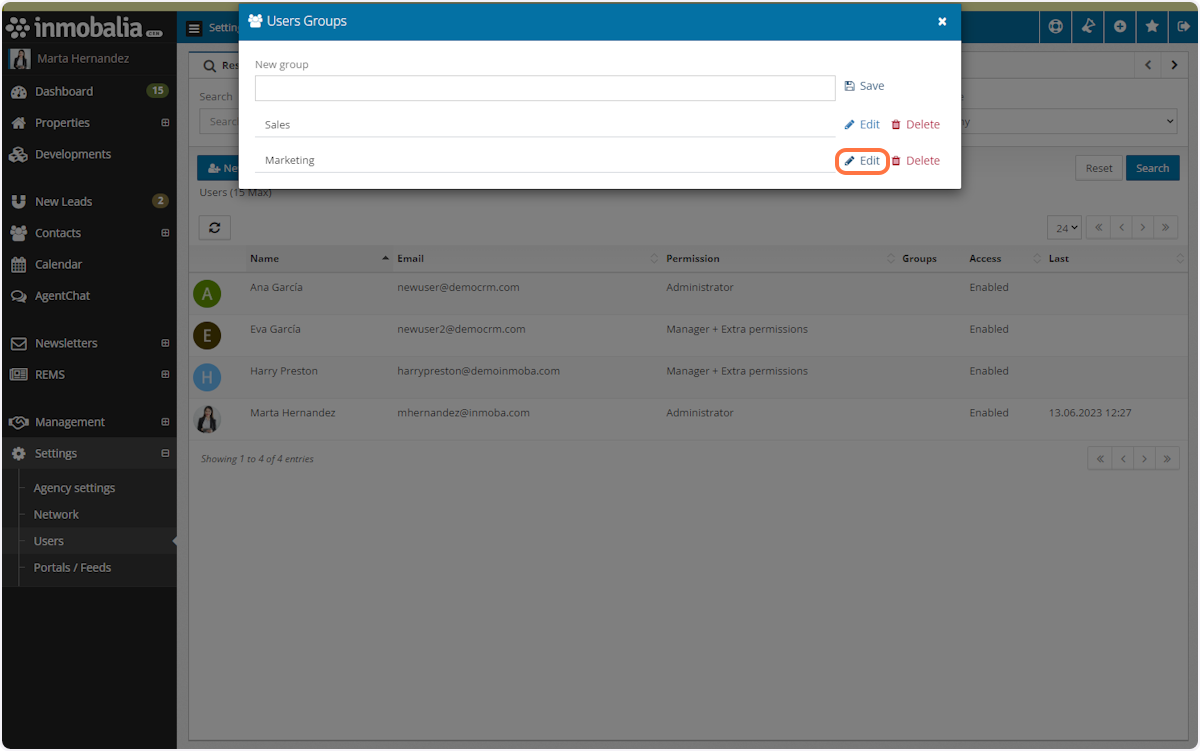Select Agency settings in Settings tree

[x=74, y=488]
